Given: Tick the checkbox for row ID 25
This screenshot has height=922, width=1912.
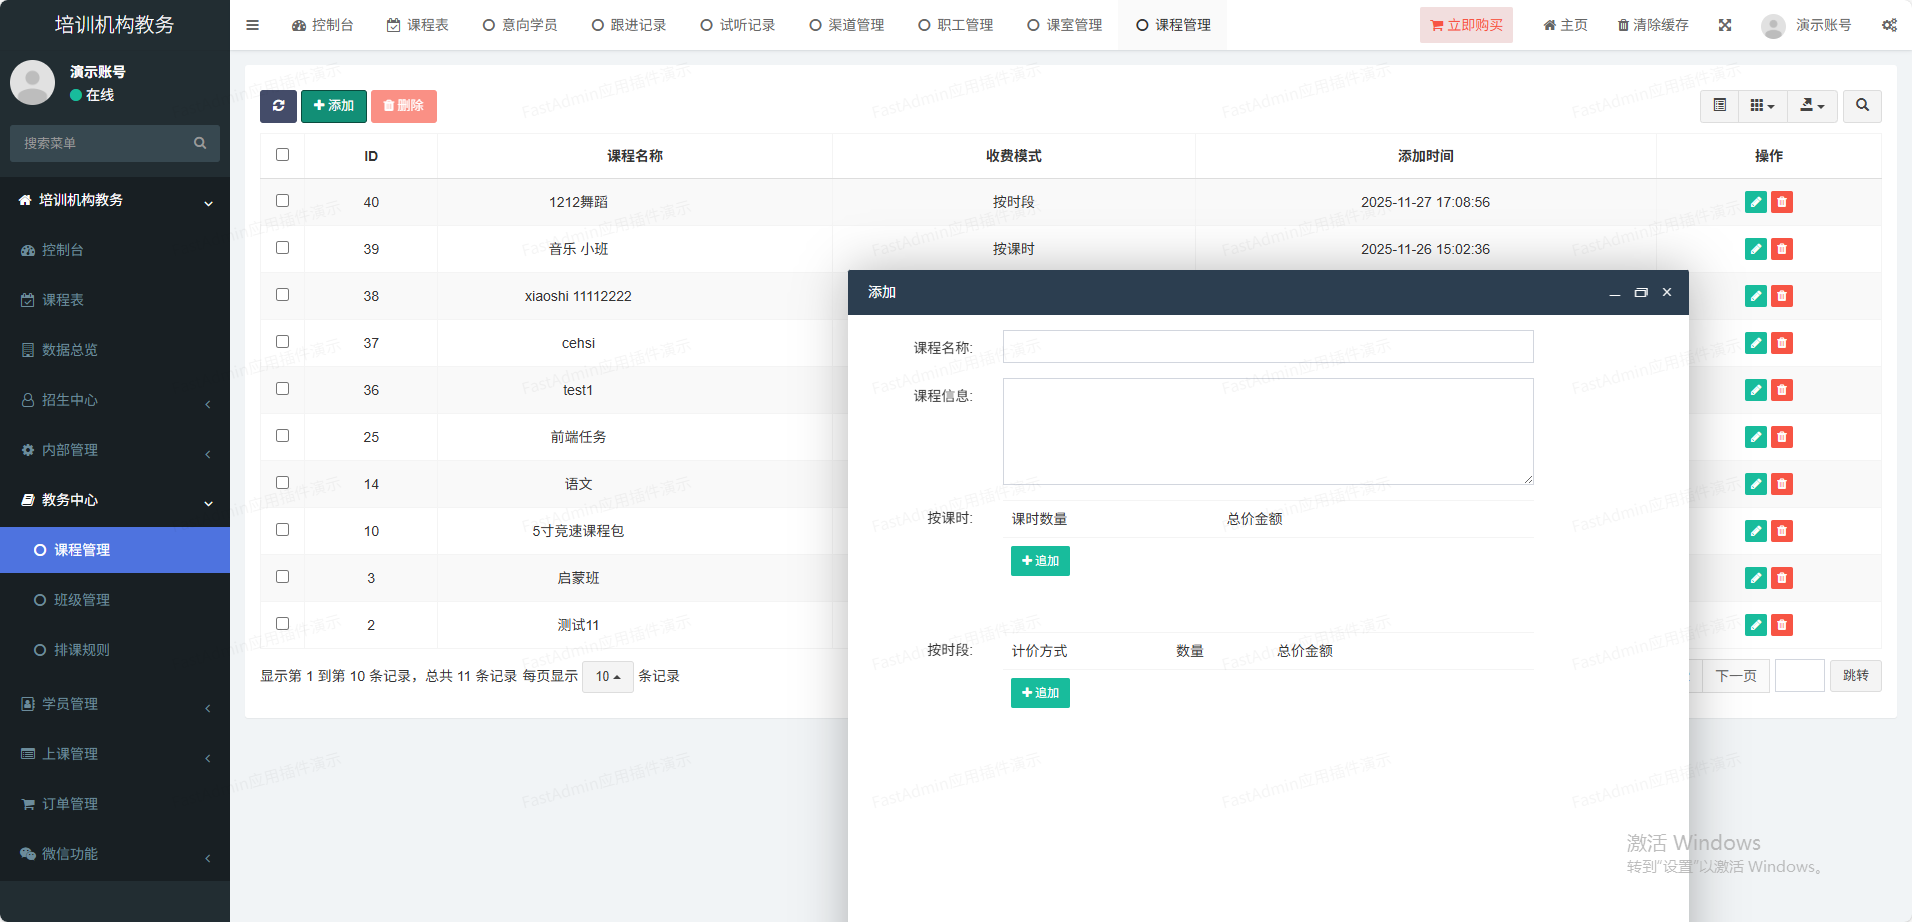Looking at the screenshot, I should [x=282, y=436].
